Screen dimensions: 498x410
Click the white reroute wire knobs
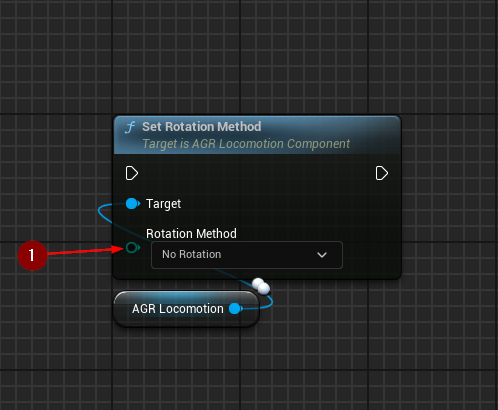click(261, 286)
